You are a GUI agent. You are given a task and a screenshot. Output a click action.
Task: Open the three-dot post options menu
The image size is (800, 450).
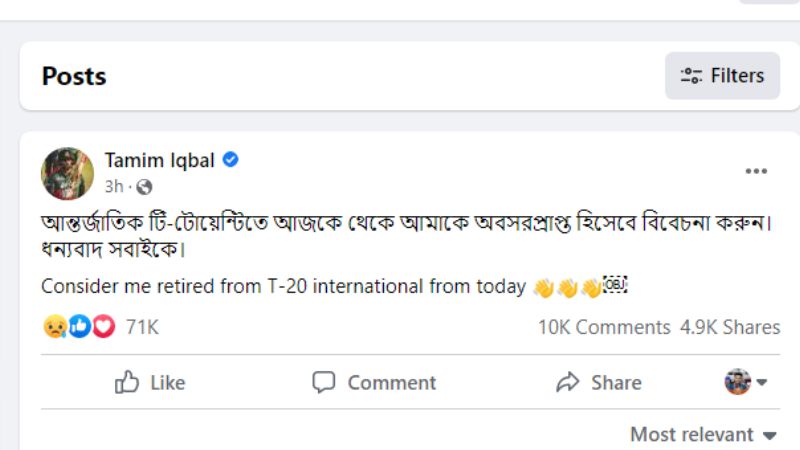pos(756,172)
